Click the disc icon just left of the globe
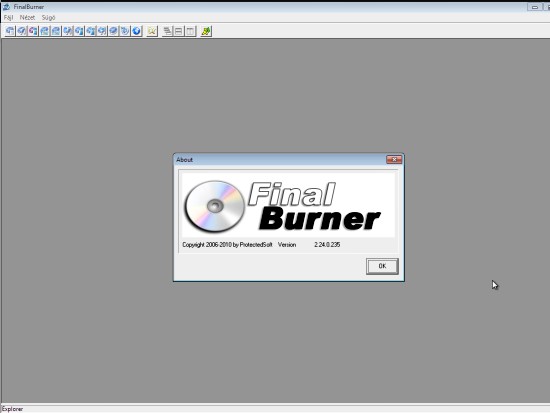The image size is (550, 413). pyautogui.click(x=125, y=31)
